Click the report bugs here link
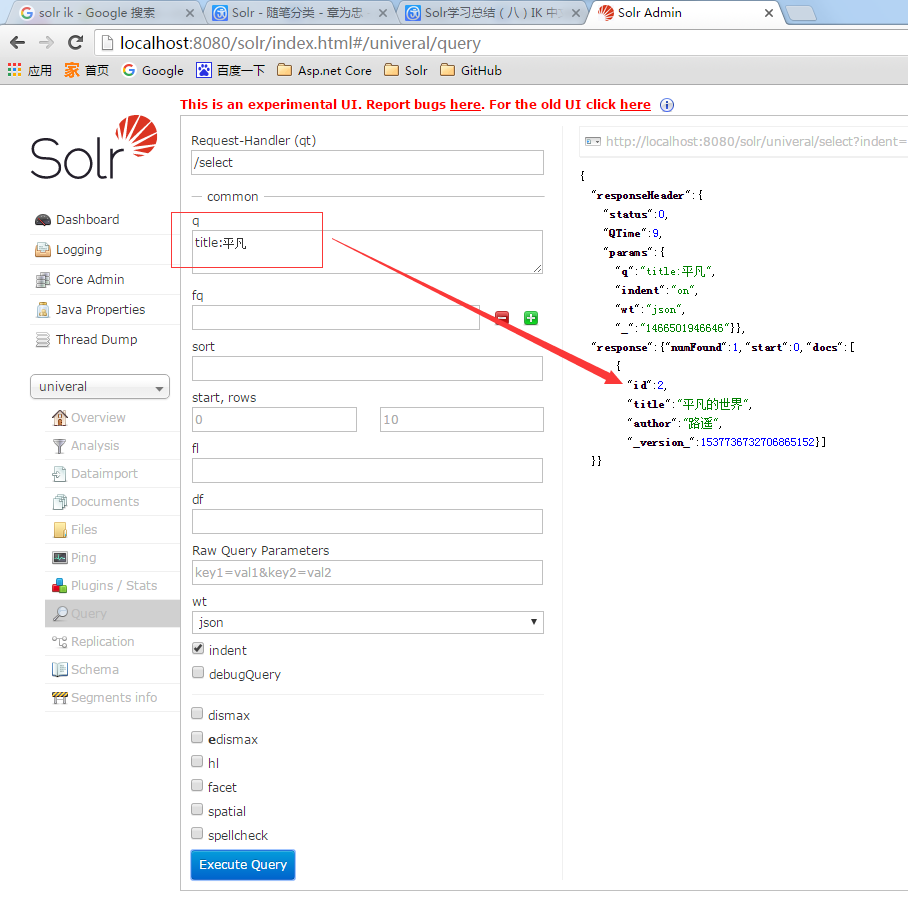The height and width of the screenshot is (899, 908). click(x=465, y=105)
